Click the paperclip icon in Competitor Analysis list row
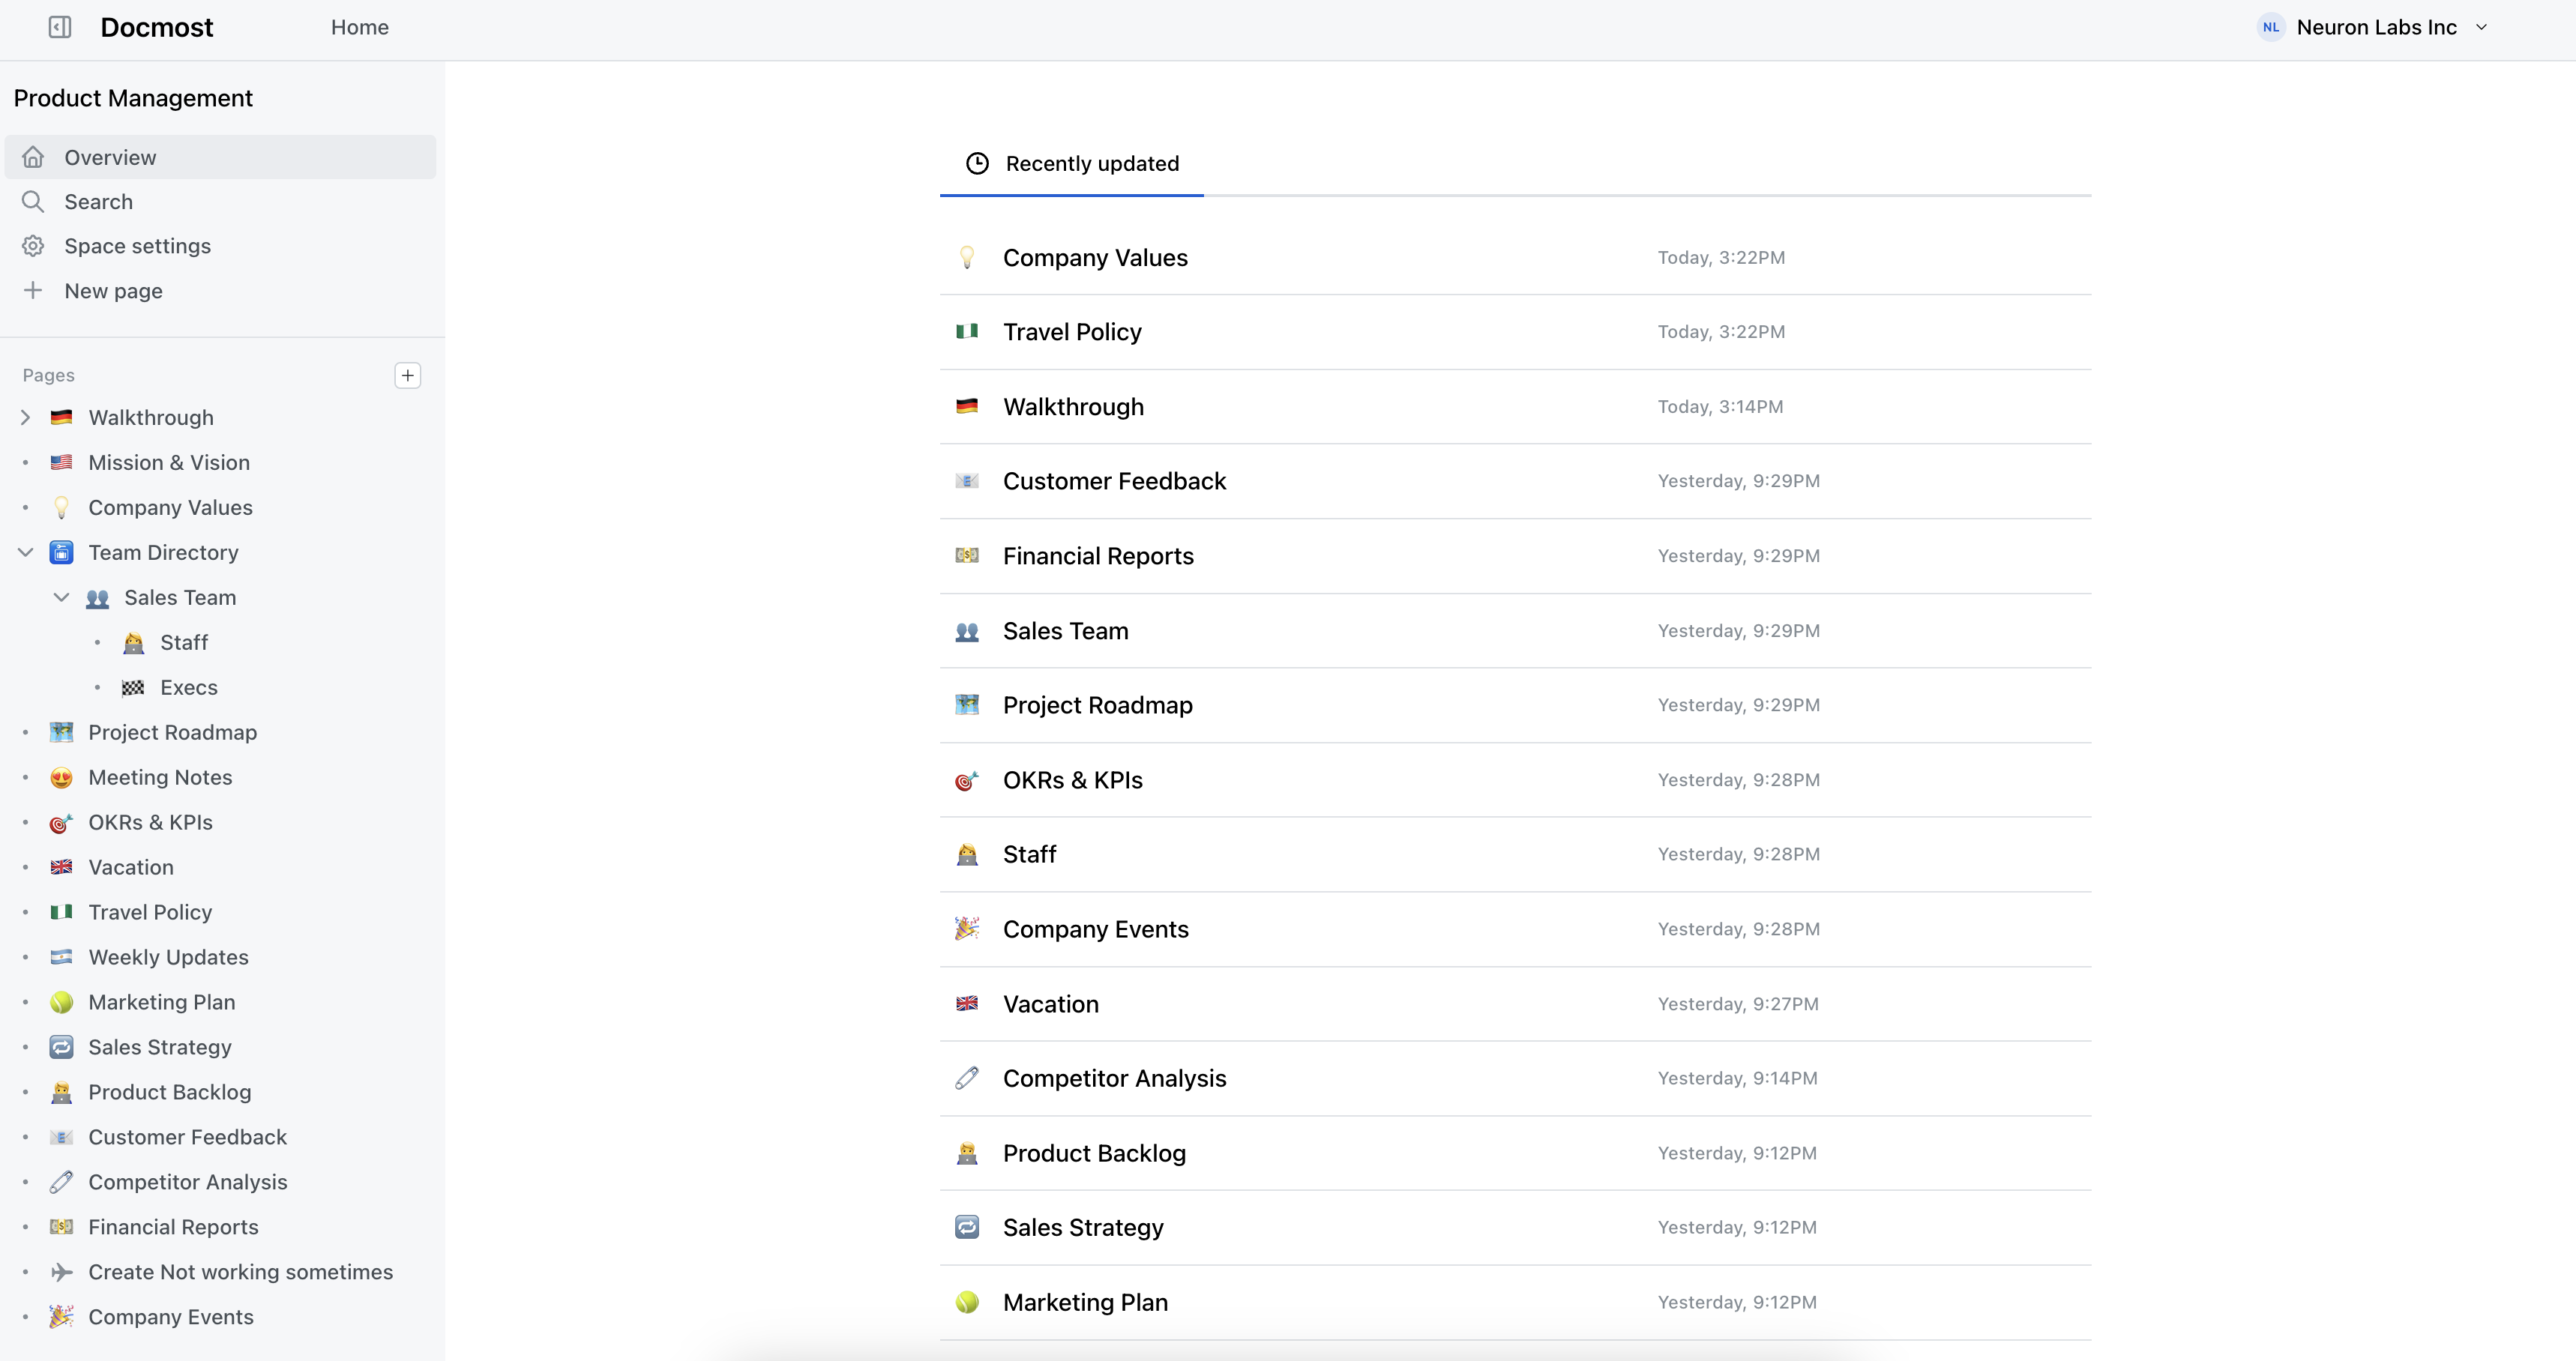Image resolution: width=2576 pixels, height=1361 pixels. coord(967,1078)
